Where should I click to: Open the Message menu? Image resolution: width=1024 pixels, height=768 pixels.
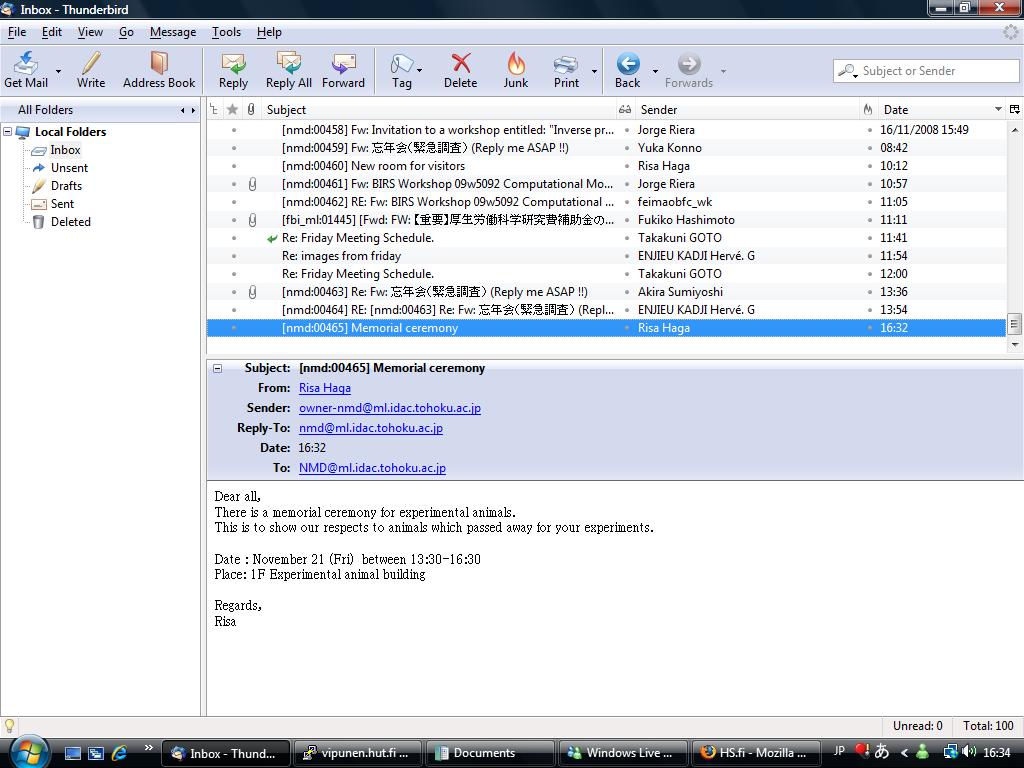[173, 32]
